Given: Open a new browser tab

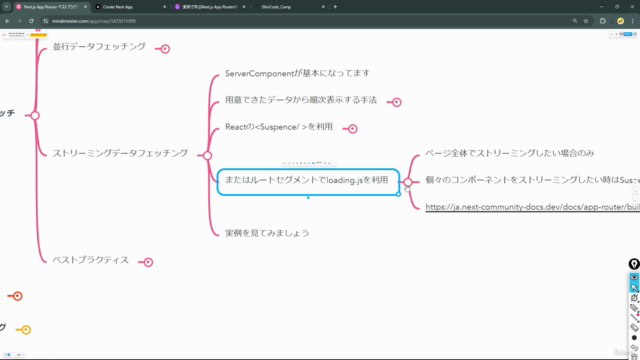Looking at the screenshot, I should click(335, 7).
